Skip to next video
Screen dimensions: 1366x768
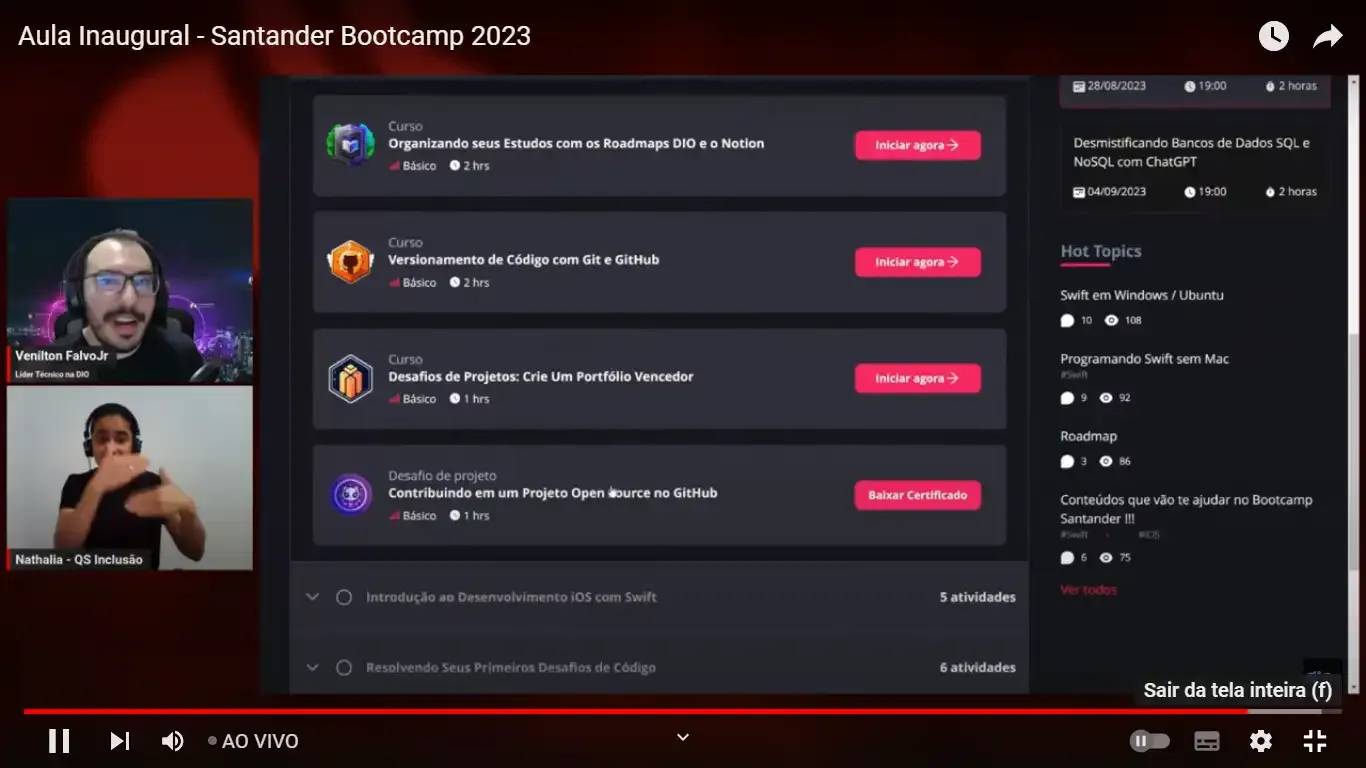tap(120, 741)
